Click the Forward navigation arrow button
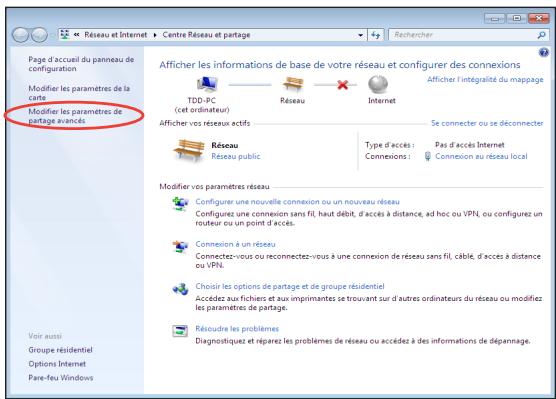The width and height of the screenshot is (556, 399). [39, 35]
